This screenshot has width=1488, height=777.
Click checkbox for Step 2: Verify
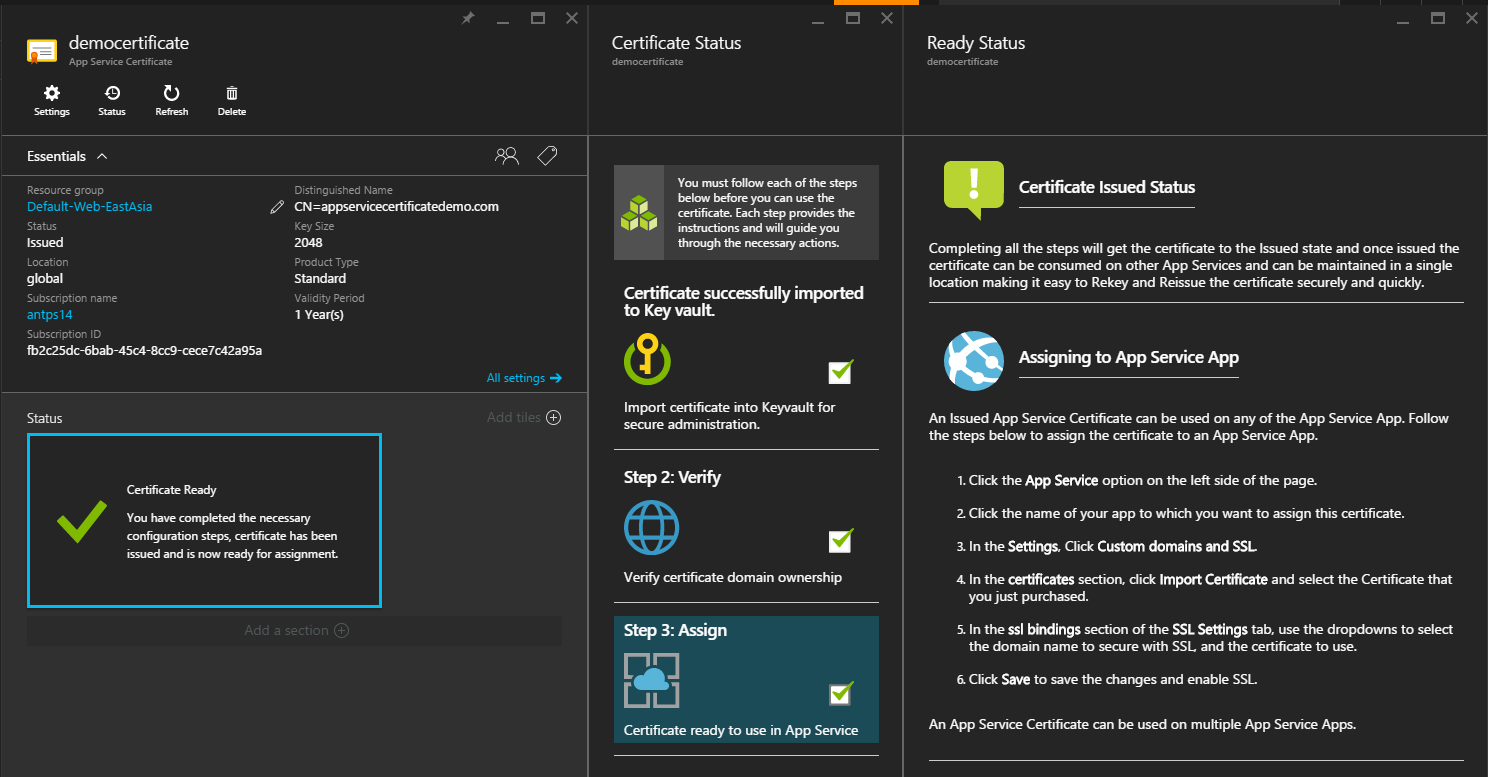coord(840,540)
